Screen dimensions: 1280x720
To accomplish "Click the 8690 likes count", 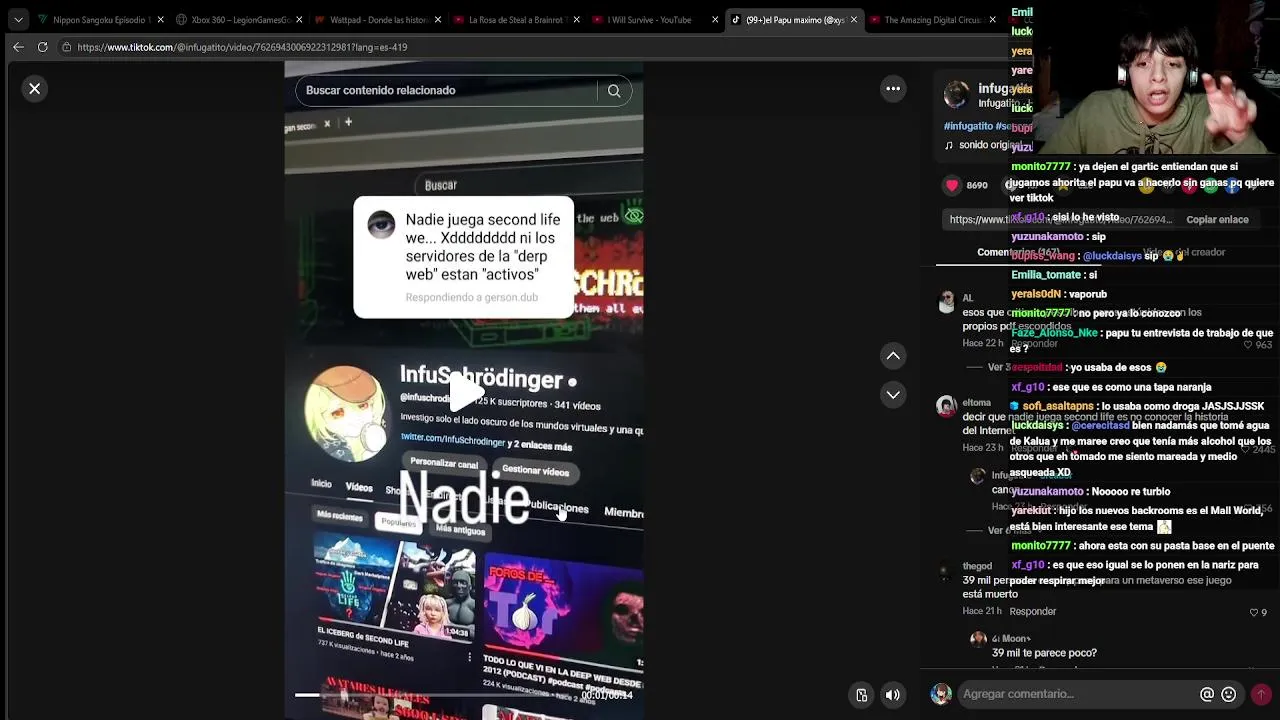I will point(977,186).
